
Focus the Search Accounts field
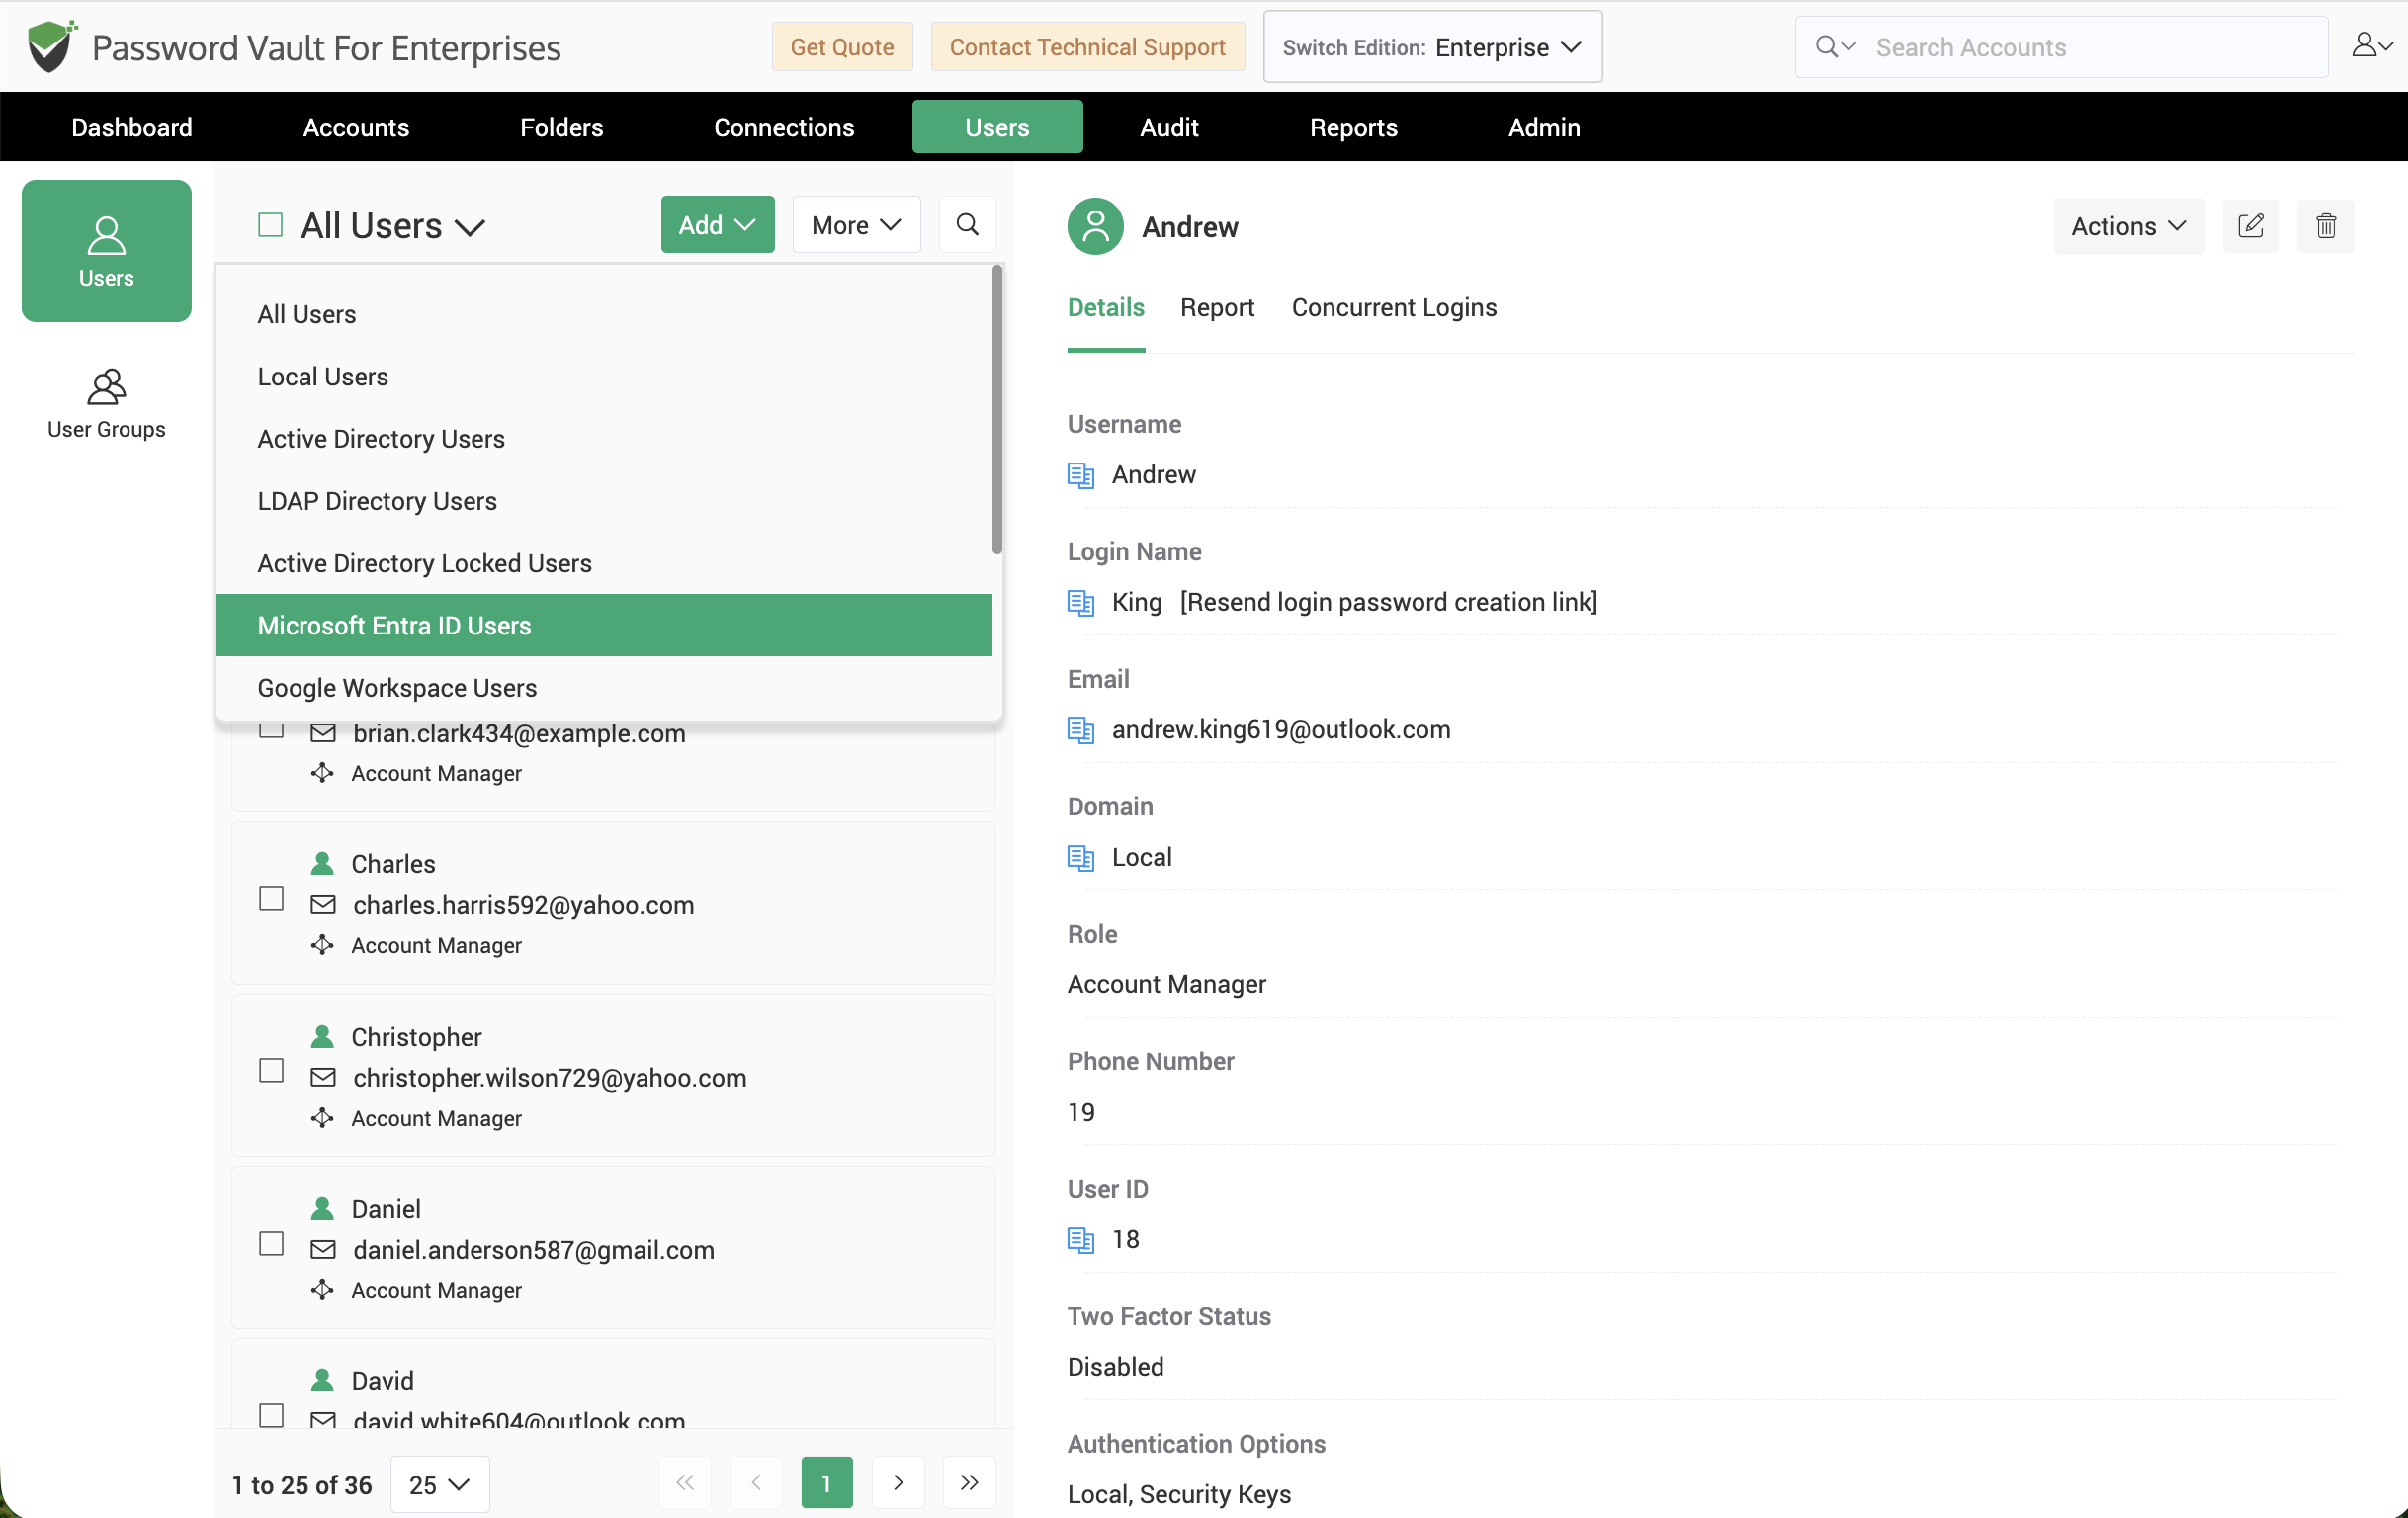pos(2061,47)
